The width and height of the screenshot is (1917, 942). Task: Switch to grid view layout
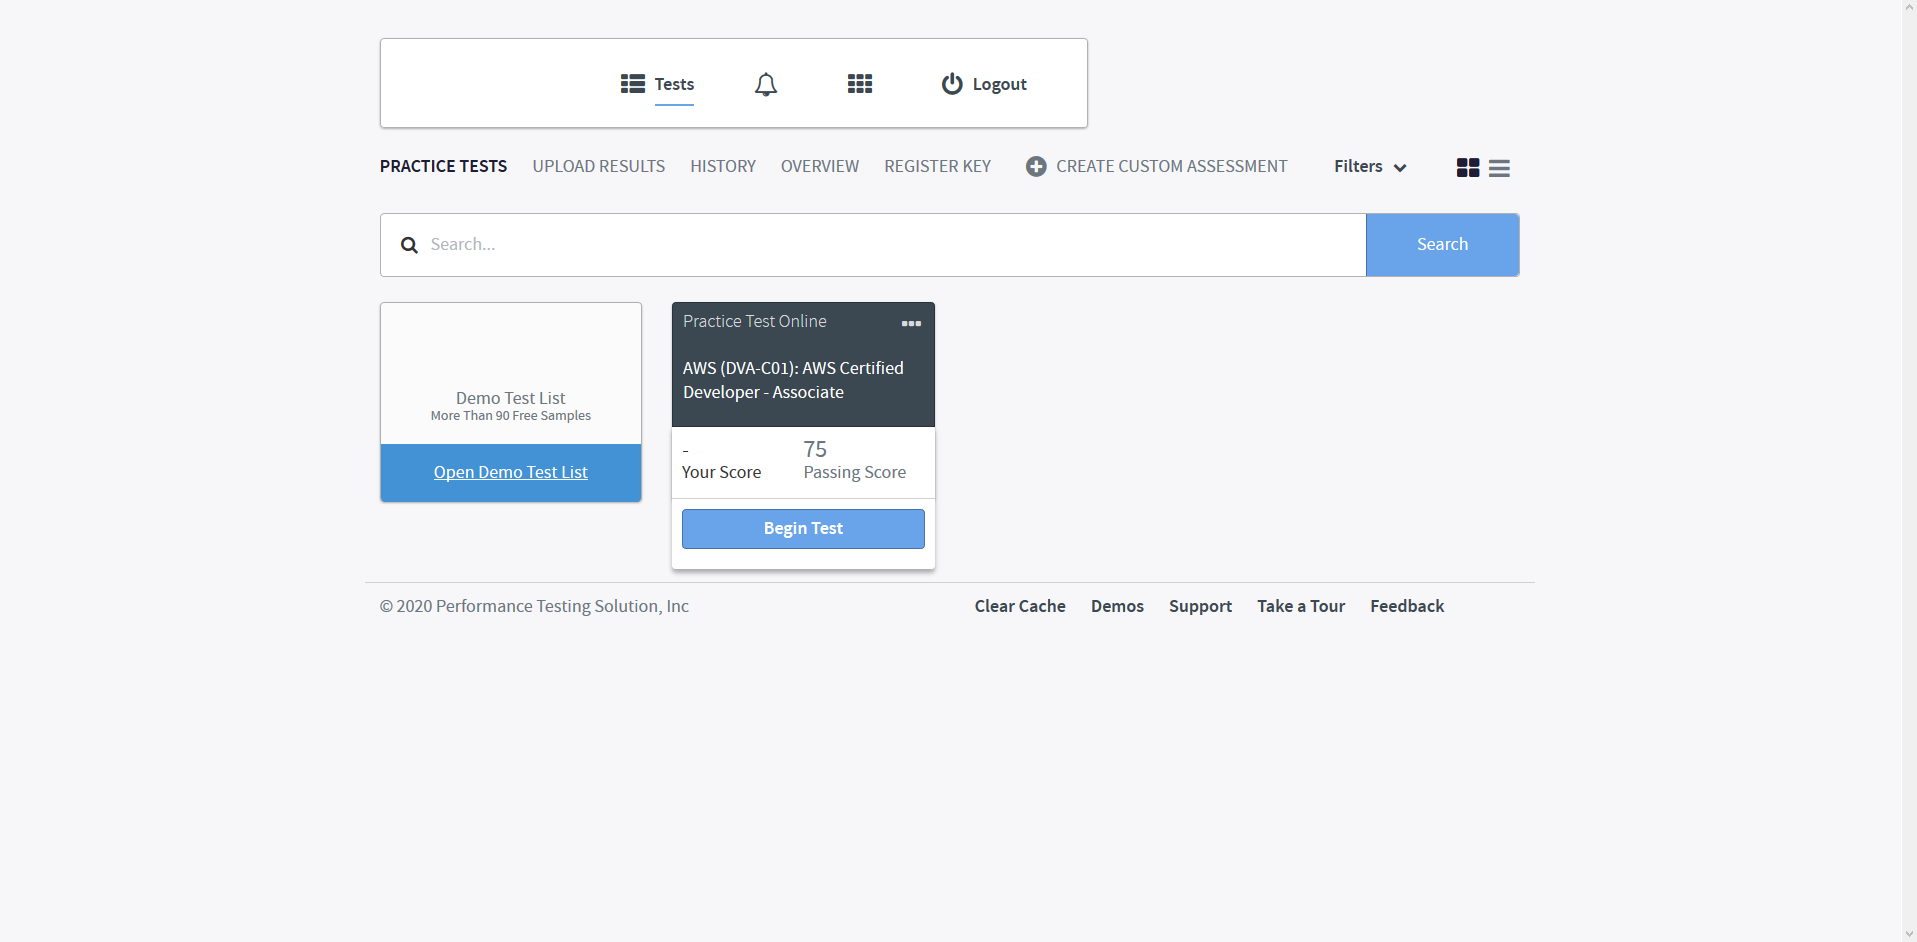(x=1468, y=168)
